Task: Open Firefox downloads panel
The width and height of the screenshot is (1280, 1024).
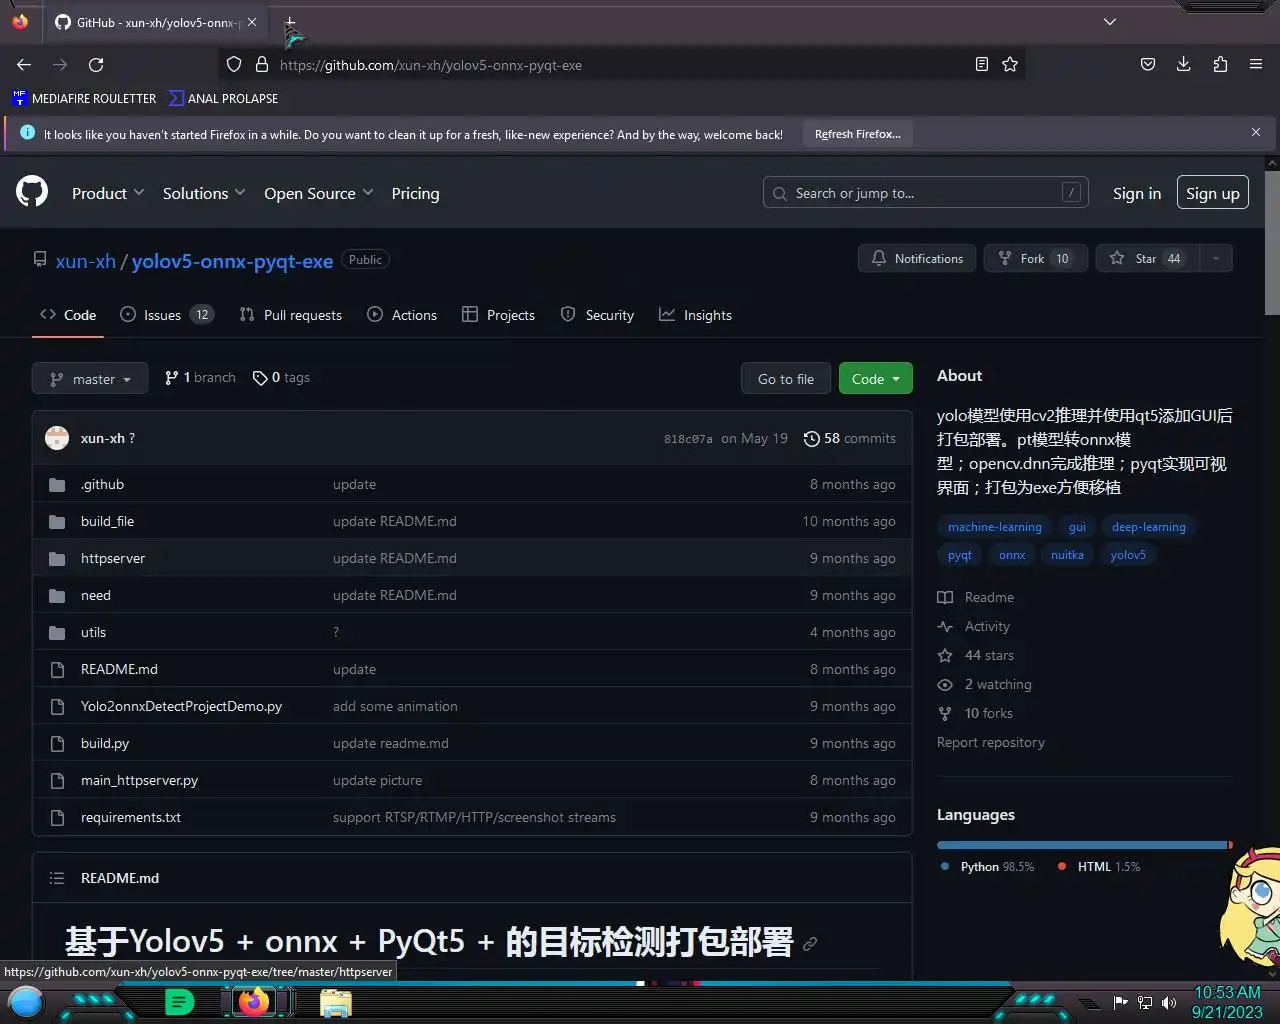Action: point(1184,65)
